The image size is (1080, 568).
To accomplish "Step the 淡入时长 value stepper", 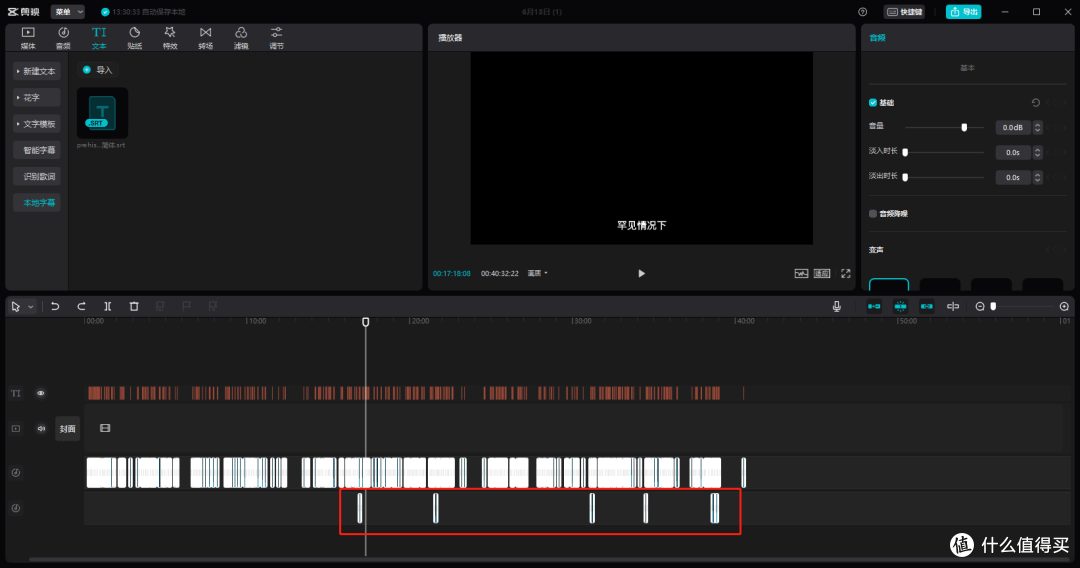I will tap(1037, 152).
